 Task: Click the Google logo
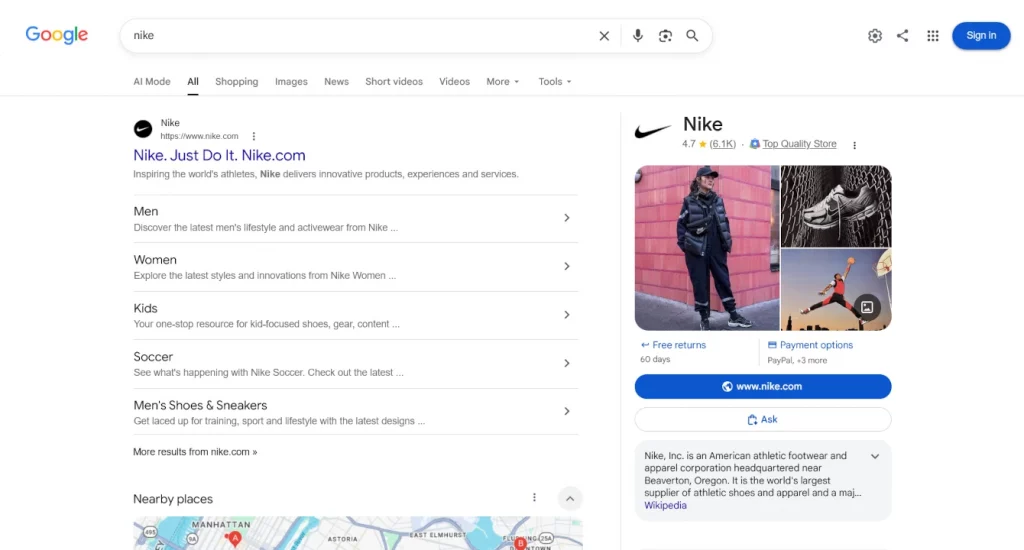coord(57,35)
